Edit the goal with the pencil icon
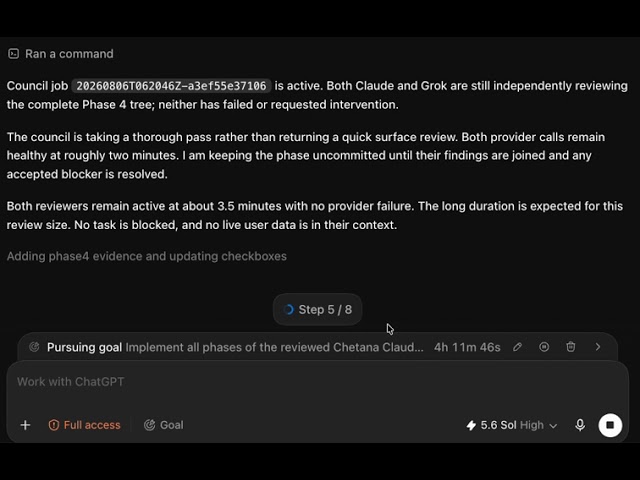This screenshot has height=480, width=640. point(517,347)
